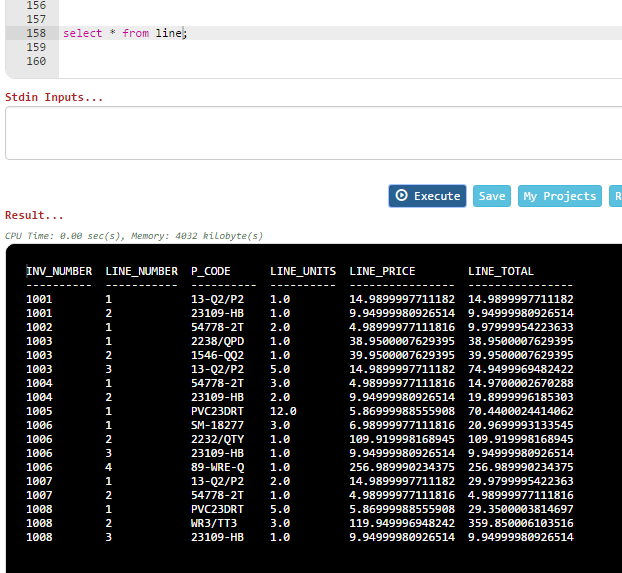Click the 'Stdin Inputs...' label

(54, 97)
